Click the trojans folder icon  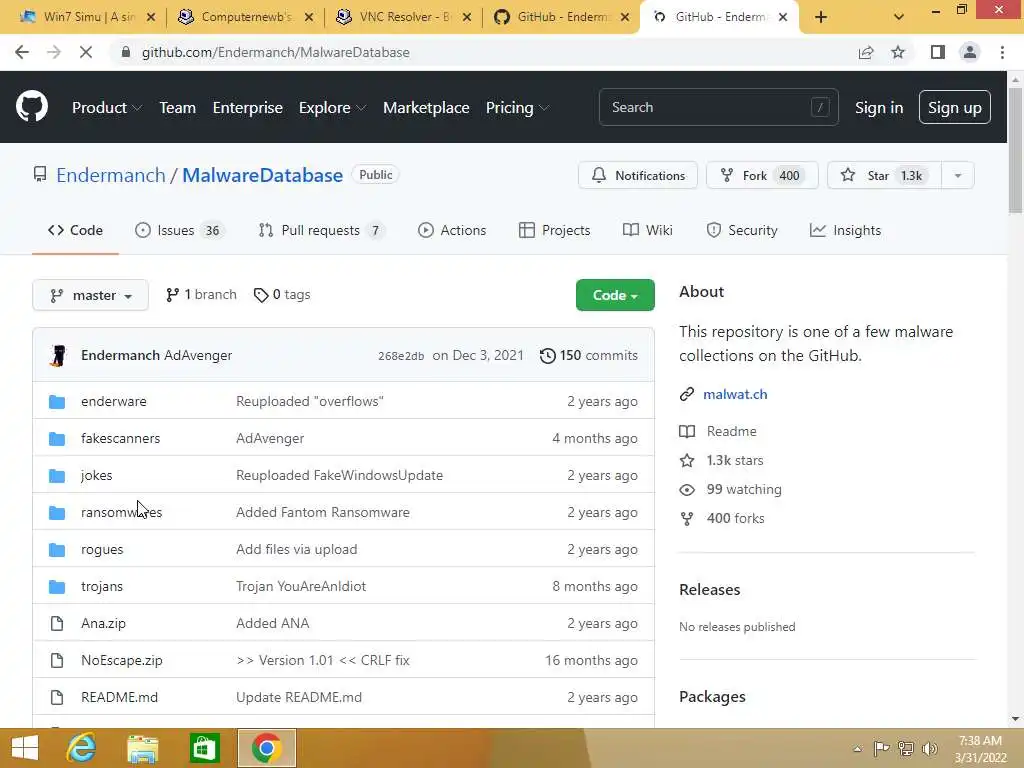tap(57, 586)
